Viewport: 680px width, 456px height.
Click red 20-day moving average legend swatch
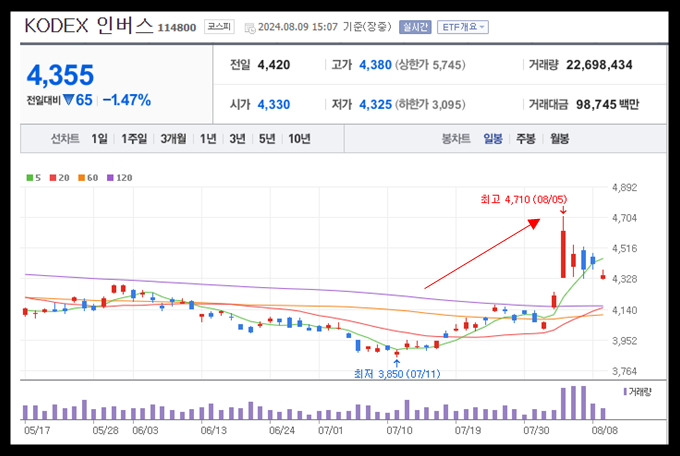point(53,177)
